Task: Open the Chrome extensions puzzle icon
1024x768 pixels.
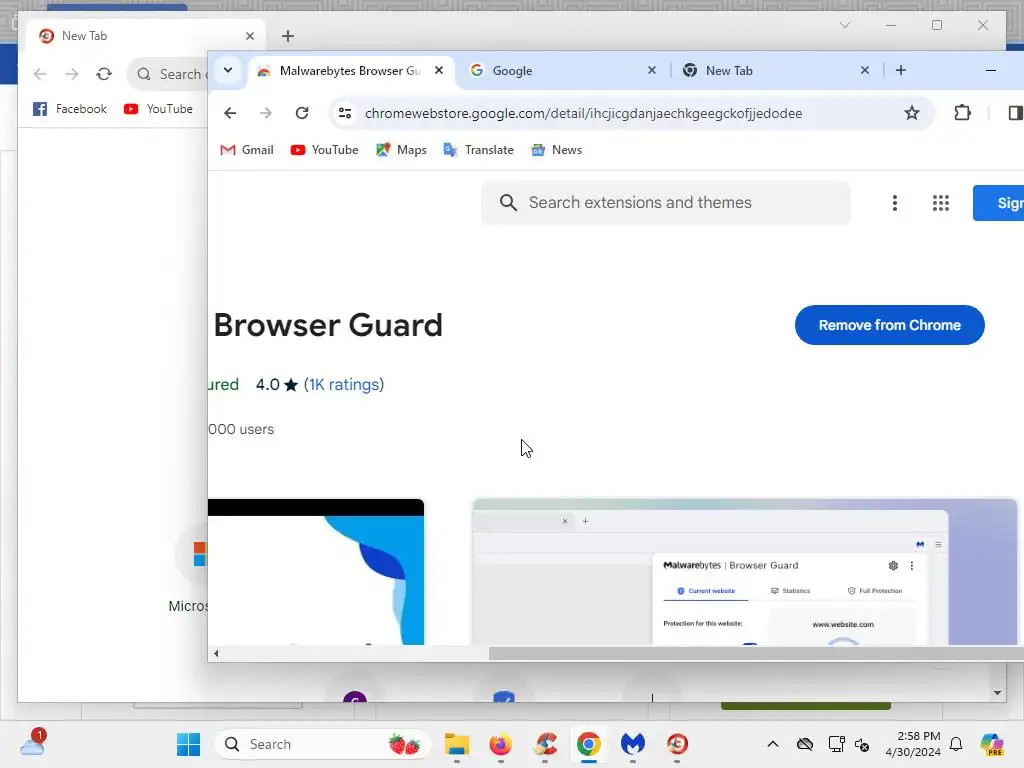Action: (x=962, y=113)
